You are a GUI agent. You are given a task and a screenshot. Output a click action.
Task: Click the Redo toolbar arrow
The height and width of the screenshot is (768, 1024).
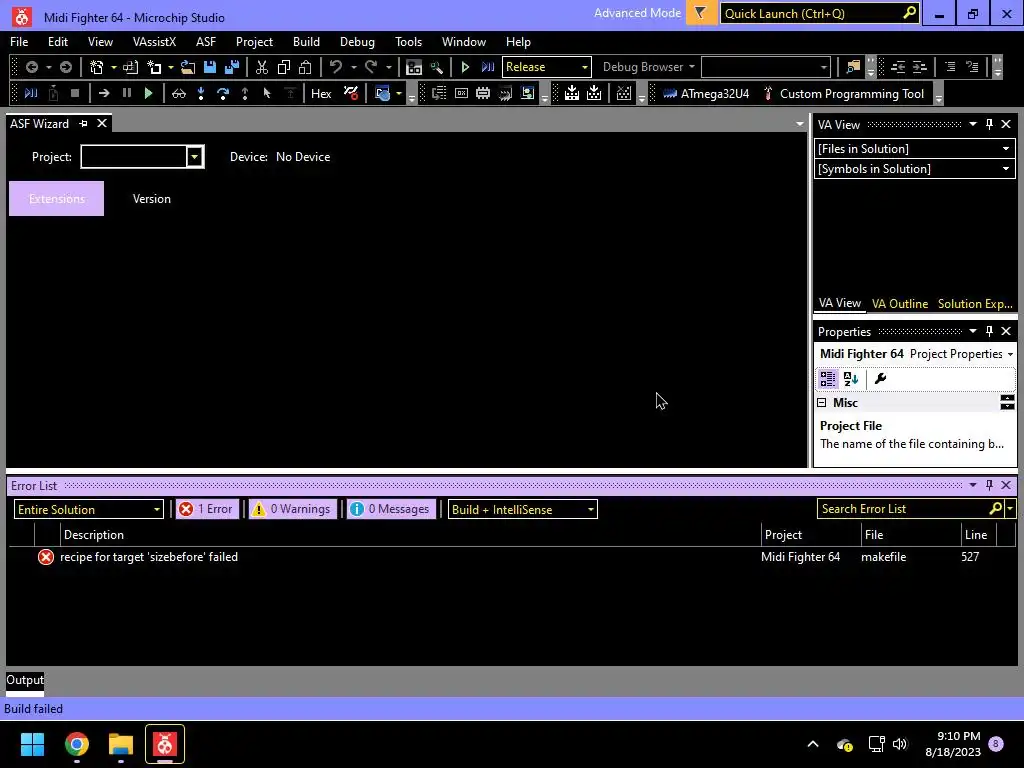(371, 67)
